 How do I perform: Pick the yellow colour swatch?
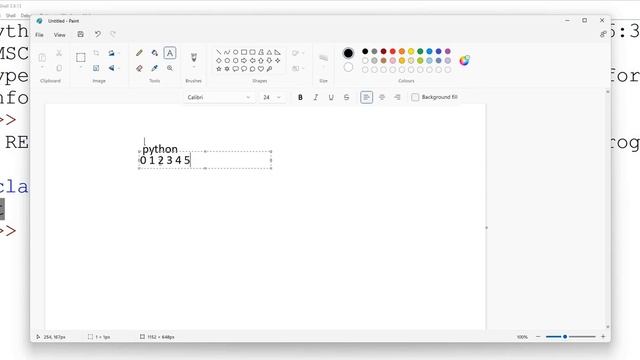(x=411, y=51)
